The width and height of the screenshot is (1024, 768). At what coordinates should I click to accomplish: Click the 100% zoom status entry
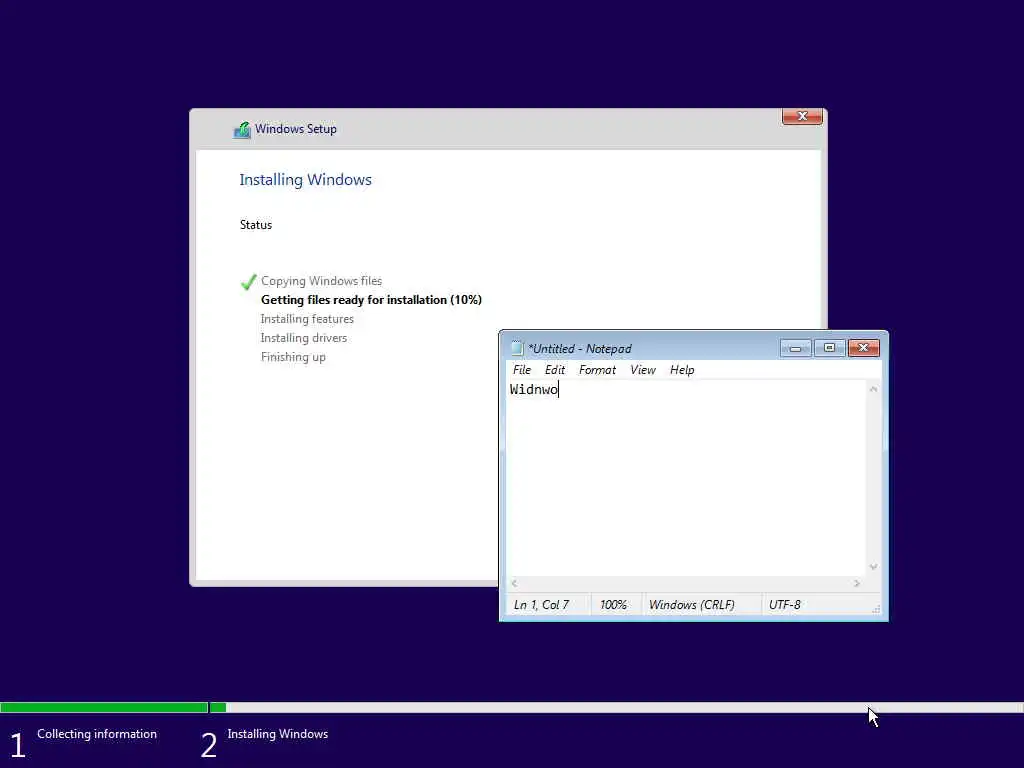[613, 605]
